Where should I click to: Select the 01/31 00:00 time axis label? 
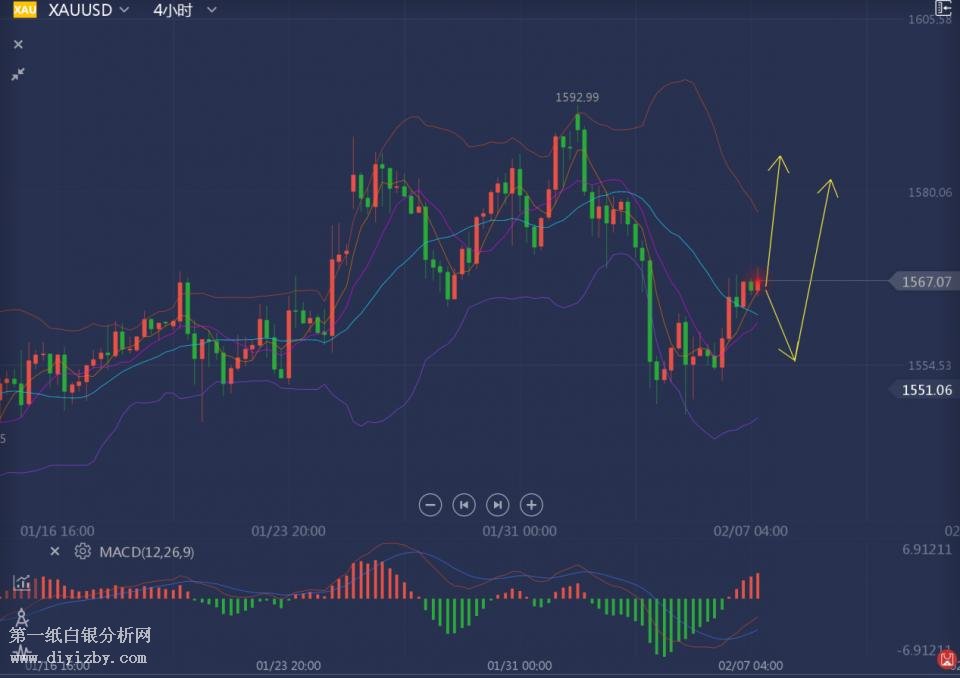(x=519, y=531)
